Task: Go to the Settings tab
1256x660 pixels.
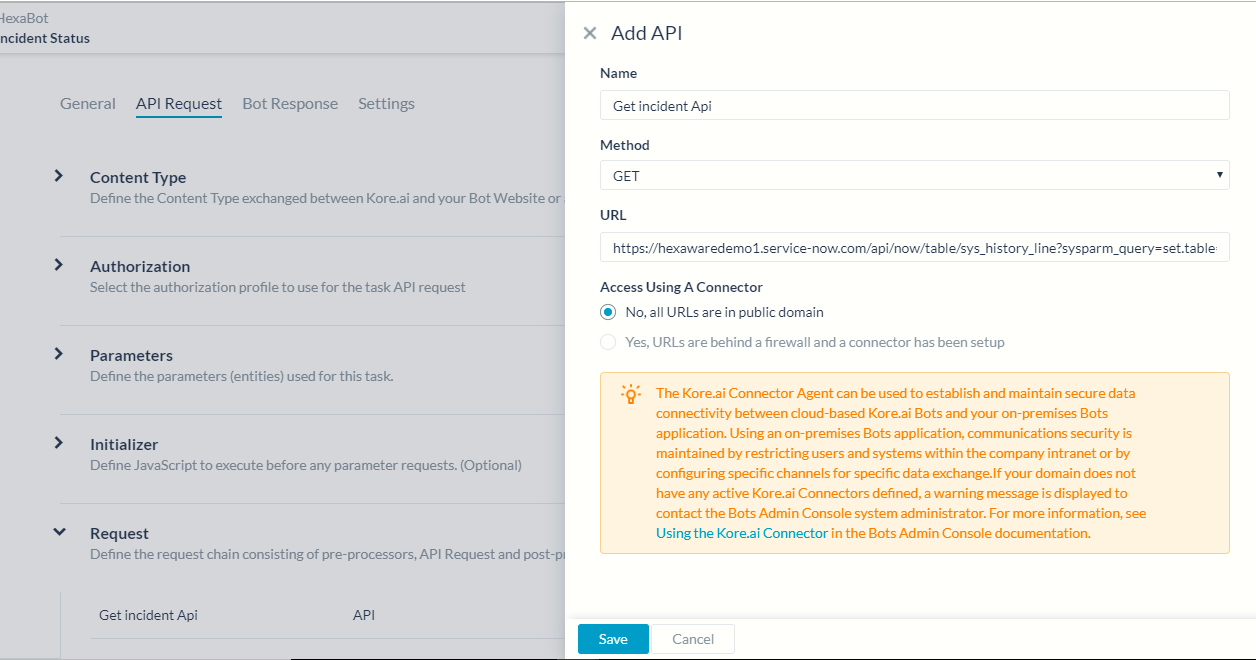Action: (x=386, y=104)
